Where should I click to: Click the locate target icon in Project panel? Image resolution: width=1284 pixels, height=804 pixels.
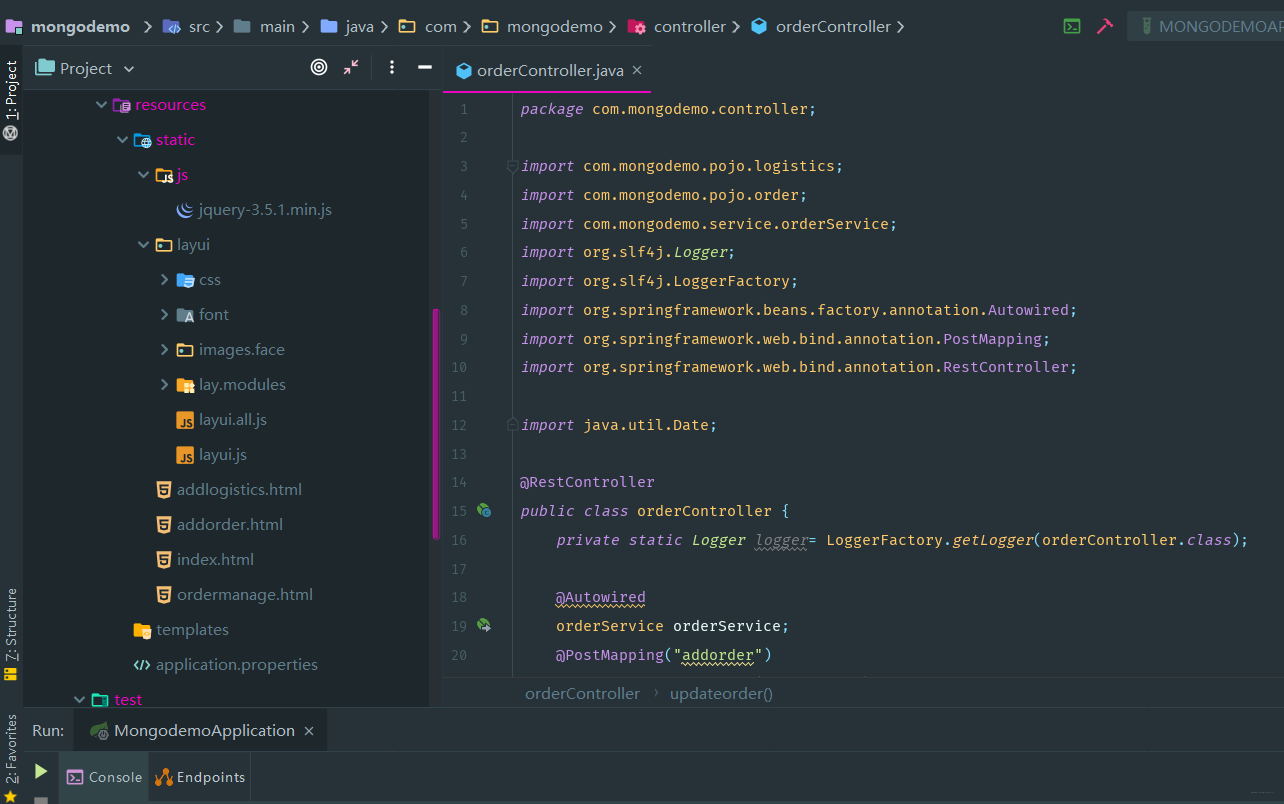click(319, 68)
